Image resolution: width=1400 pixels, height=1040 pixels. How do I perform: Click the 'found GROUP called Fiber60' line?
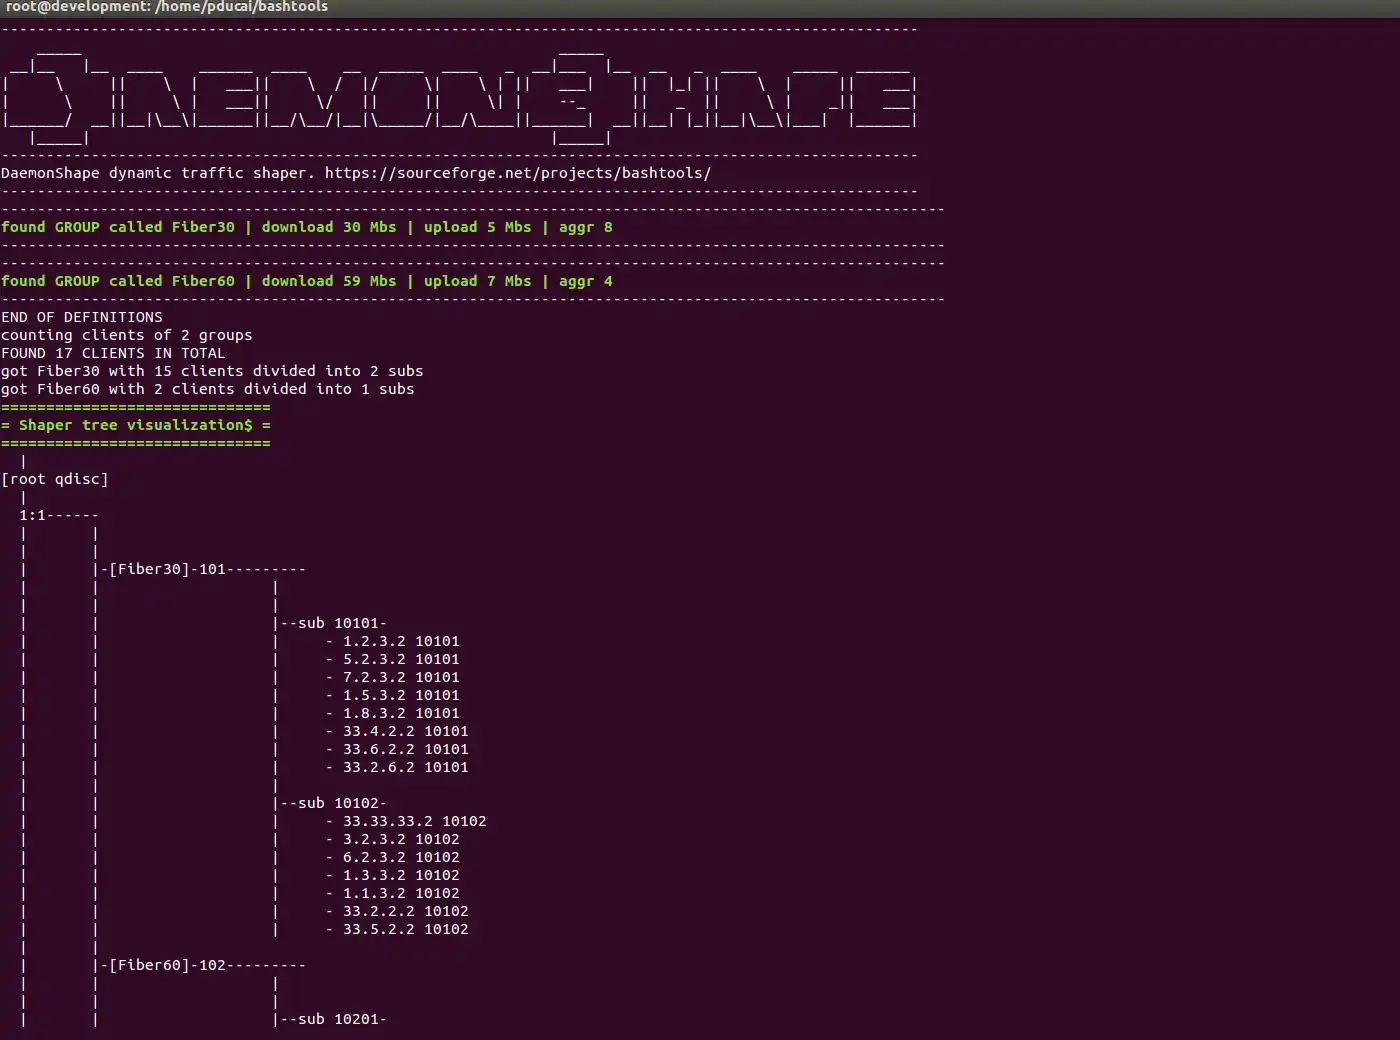coord(307,281)
